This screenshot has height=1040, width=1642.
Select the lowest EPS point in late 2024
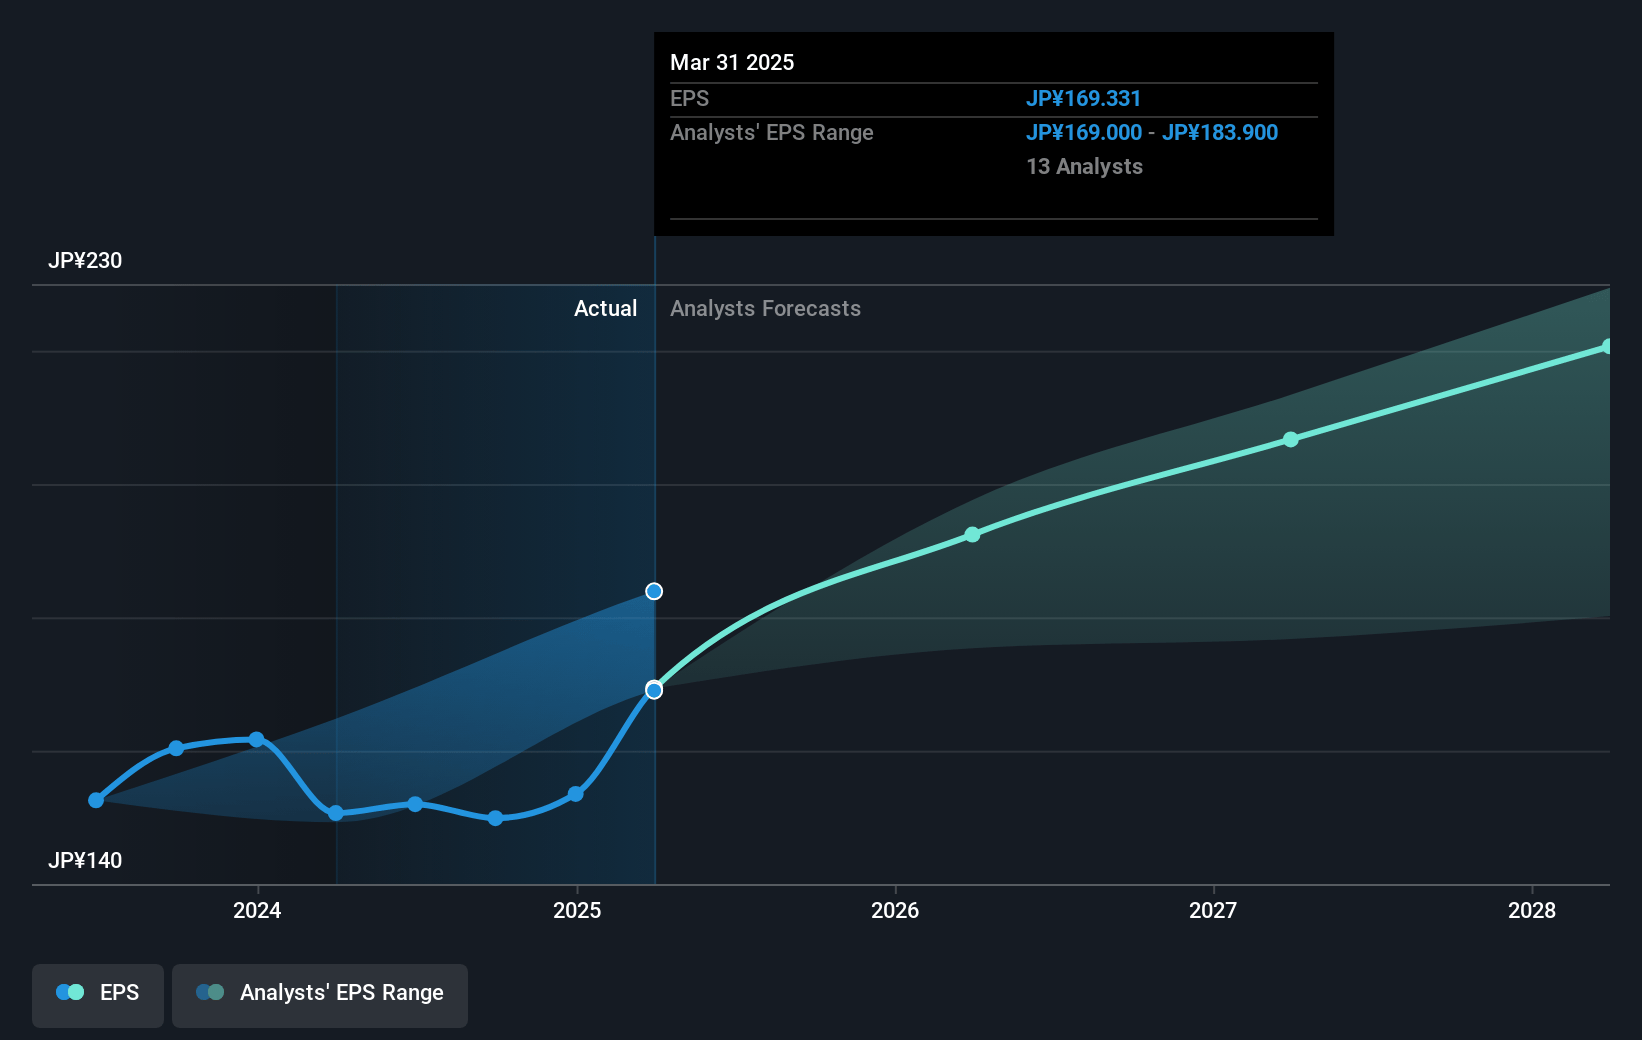pos(496,818)
